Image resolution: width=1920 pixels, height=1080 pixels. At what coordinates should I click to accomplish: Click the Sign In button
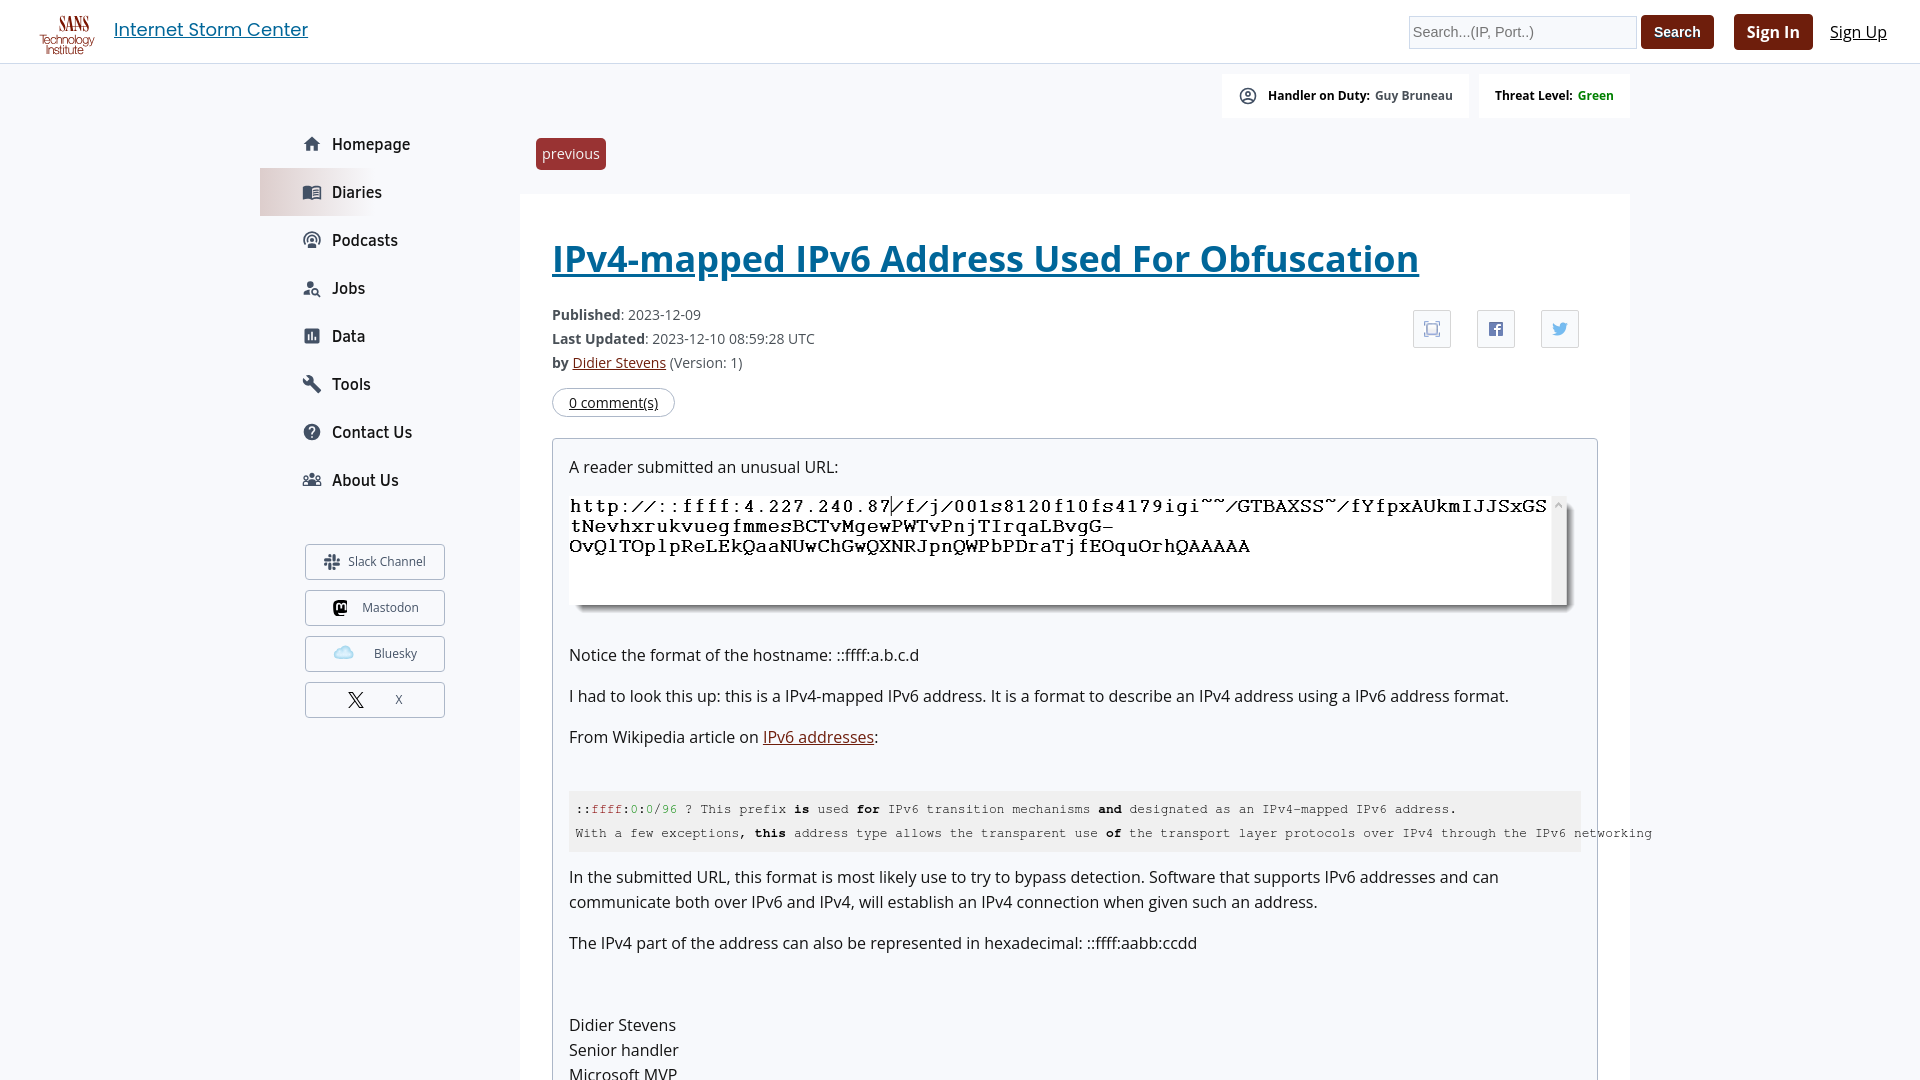1772,32
